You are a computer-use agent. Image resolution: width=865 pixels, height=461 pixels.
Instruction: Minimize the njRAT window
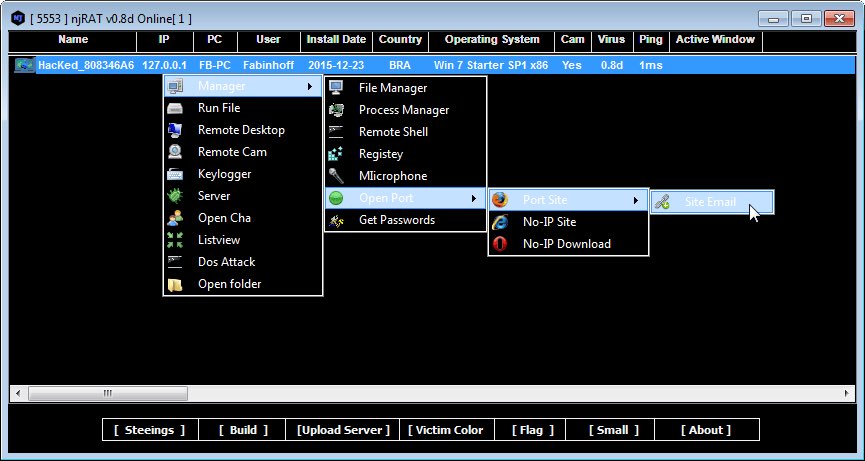[x=773, y=19]
